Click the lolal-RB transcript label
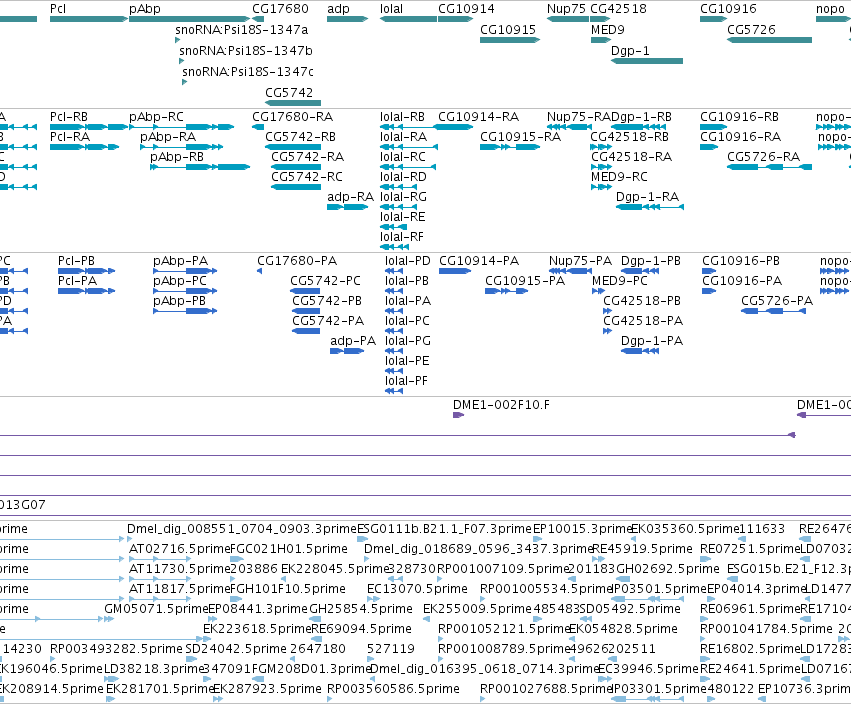851x704 pixels. [402, 117]
